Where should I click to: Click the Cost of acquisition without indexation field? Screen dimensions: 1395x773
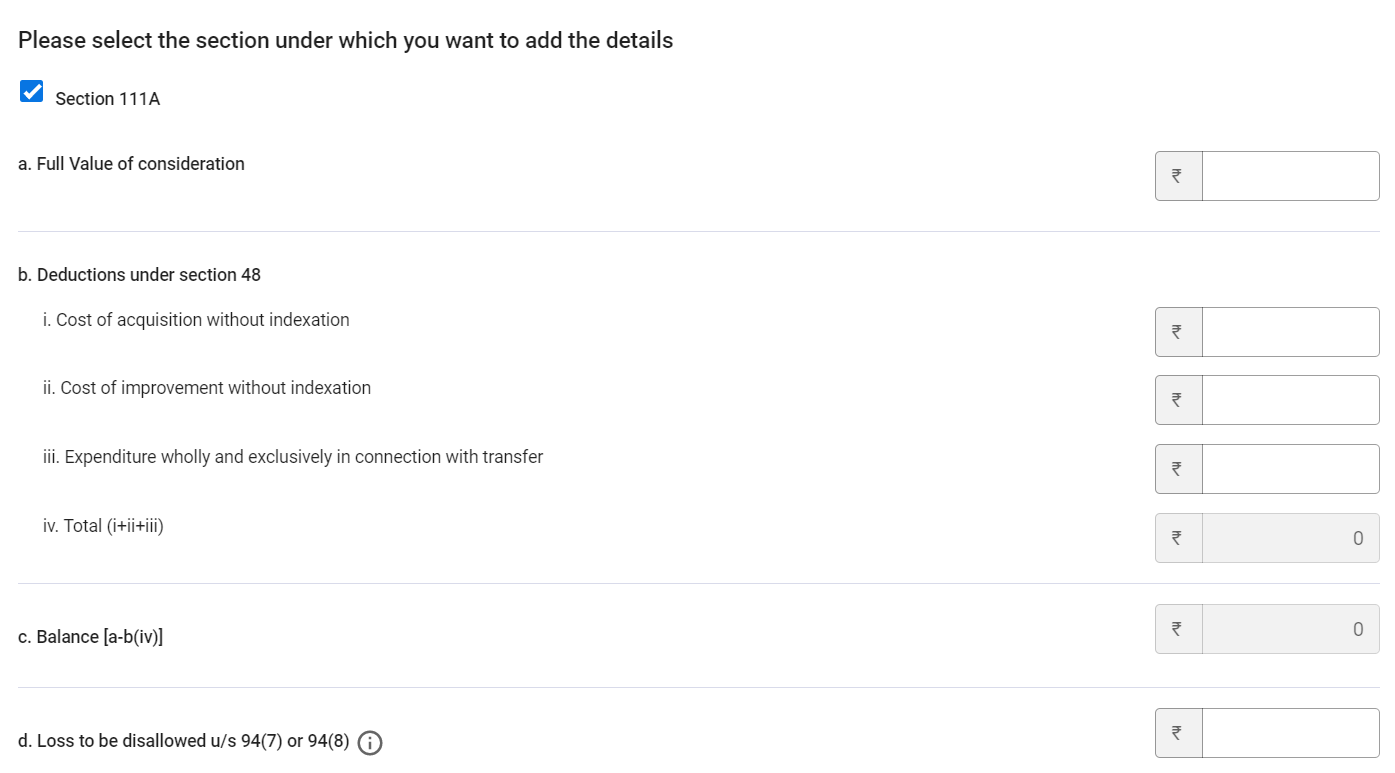point(1290,331)
